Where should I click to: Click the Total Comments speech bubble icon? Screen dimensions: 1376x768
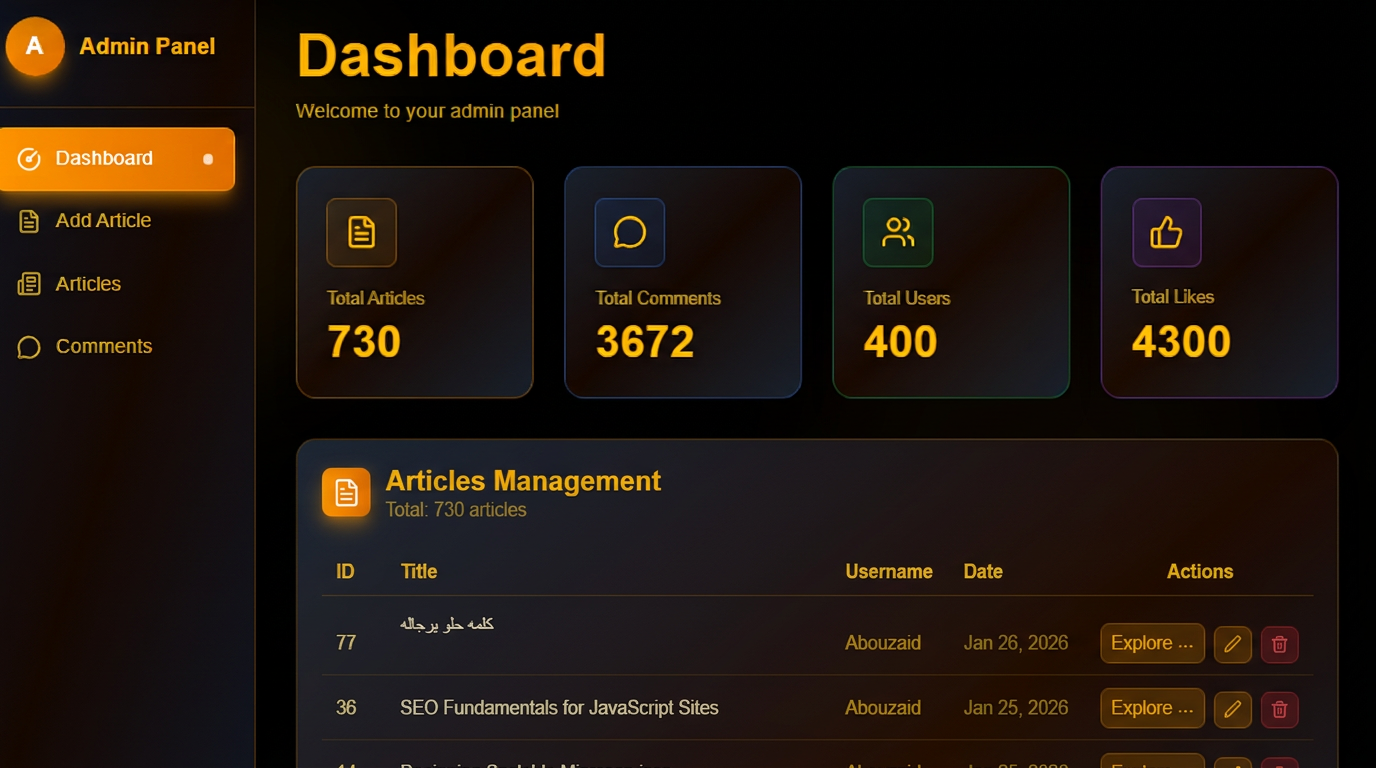tap(630, 232)
